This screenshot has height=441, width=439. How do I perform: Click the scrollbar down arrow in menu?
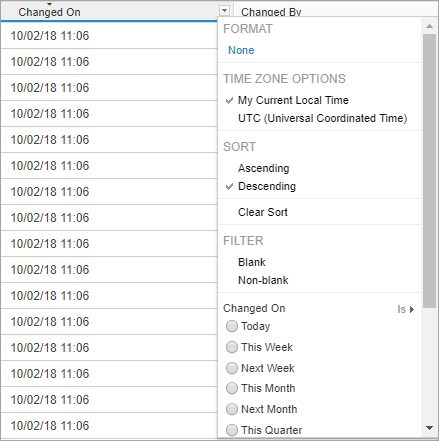430,428
